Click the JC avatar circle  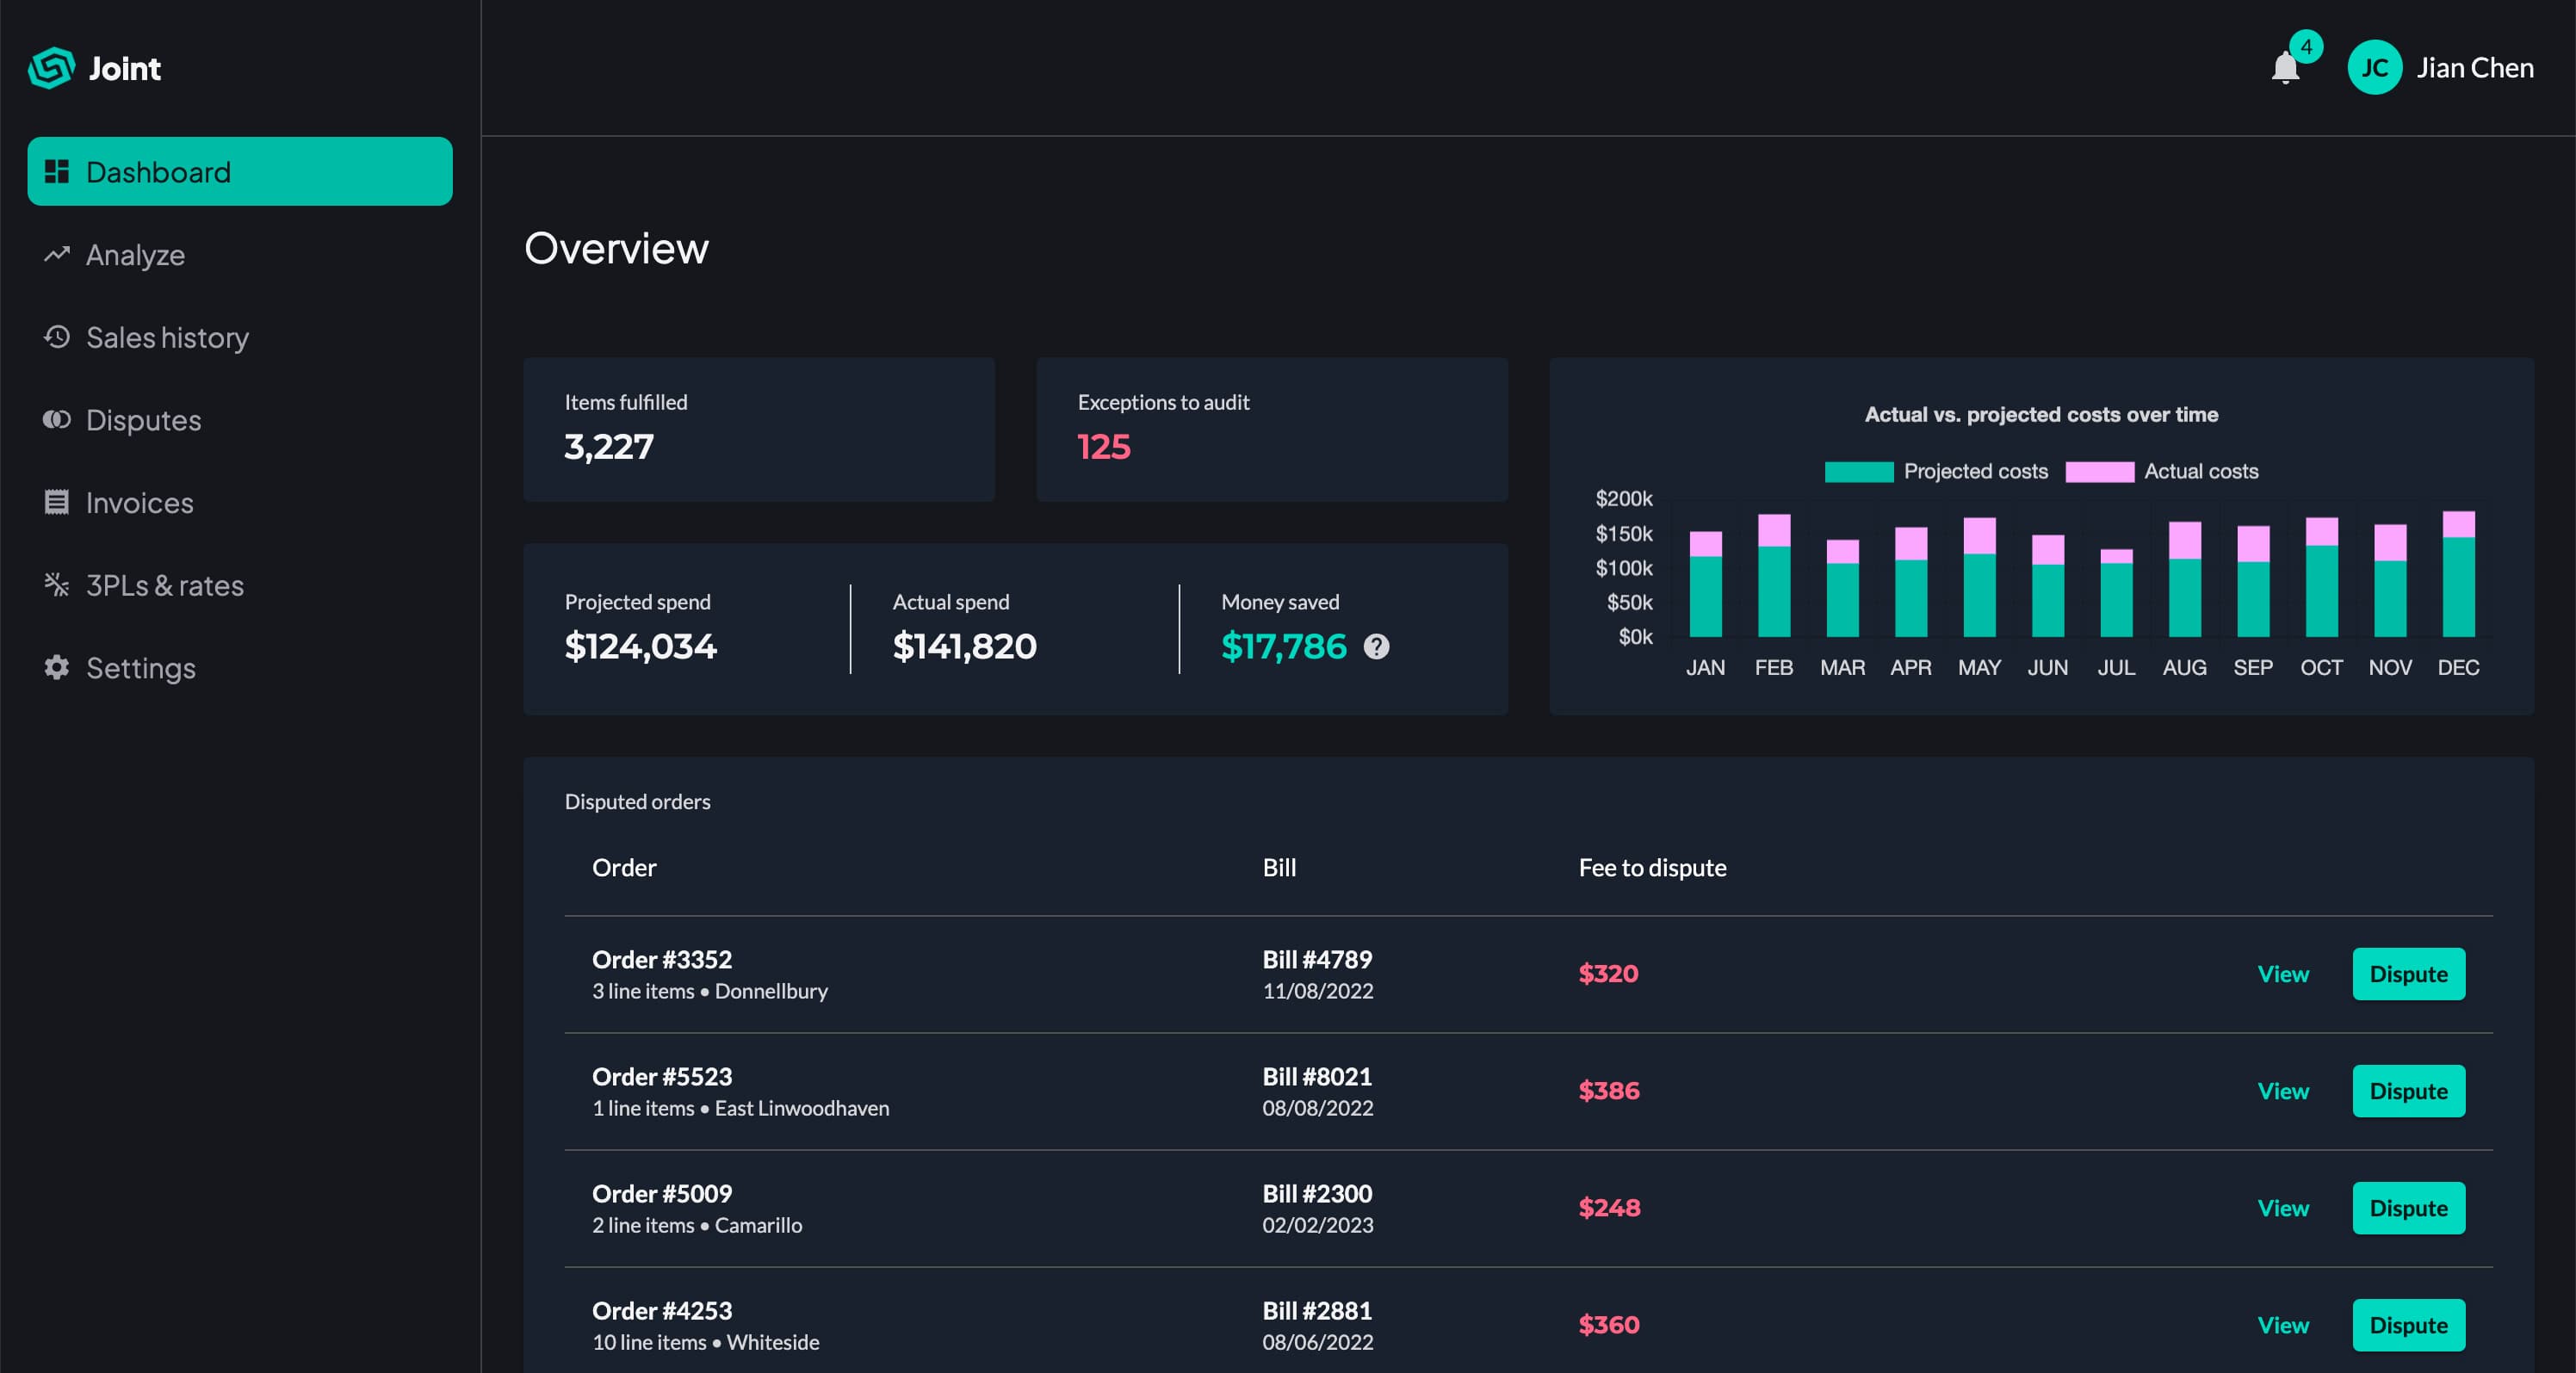pyautogui.click(x=2375, y=67)
